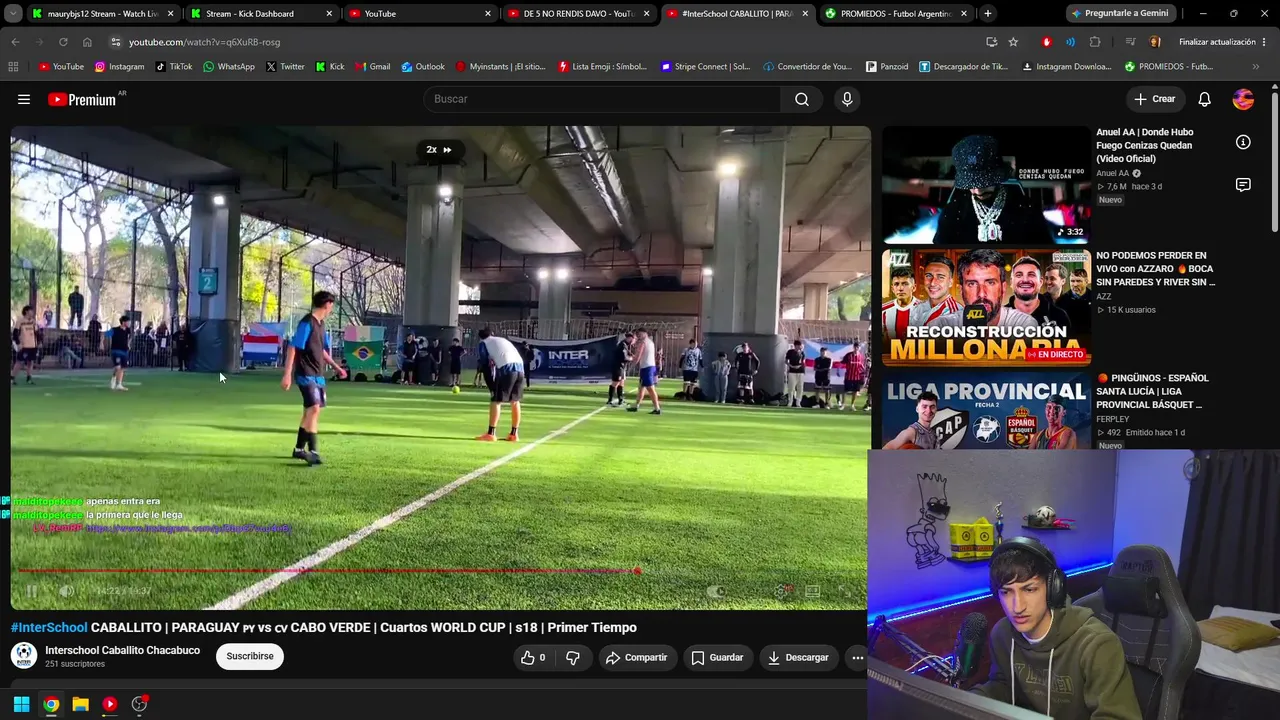Open the Chrome extensions puzzle icon
1280x720 pixels.
(x=1095, y=42)
